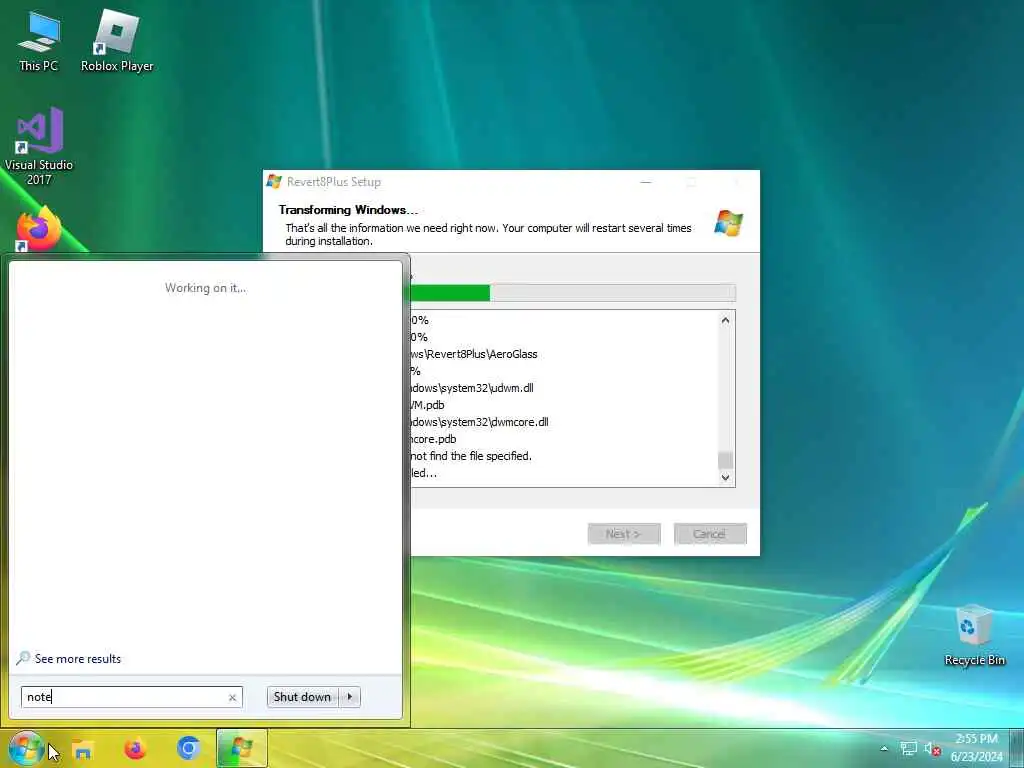Click the Windows flag logo in setup header
Image resolution: width=1024 pixels, height=768 pixels.
tap(728, 223)
